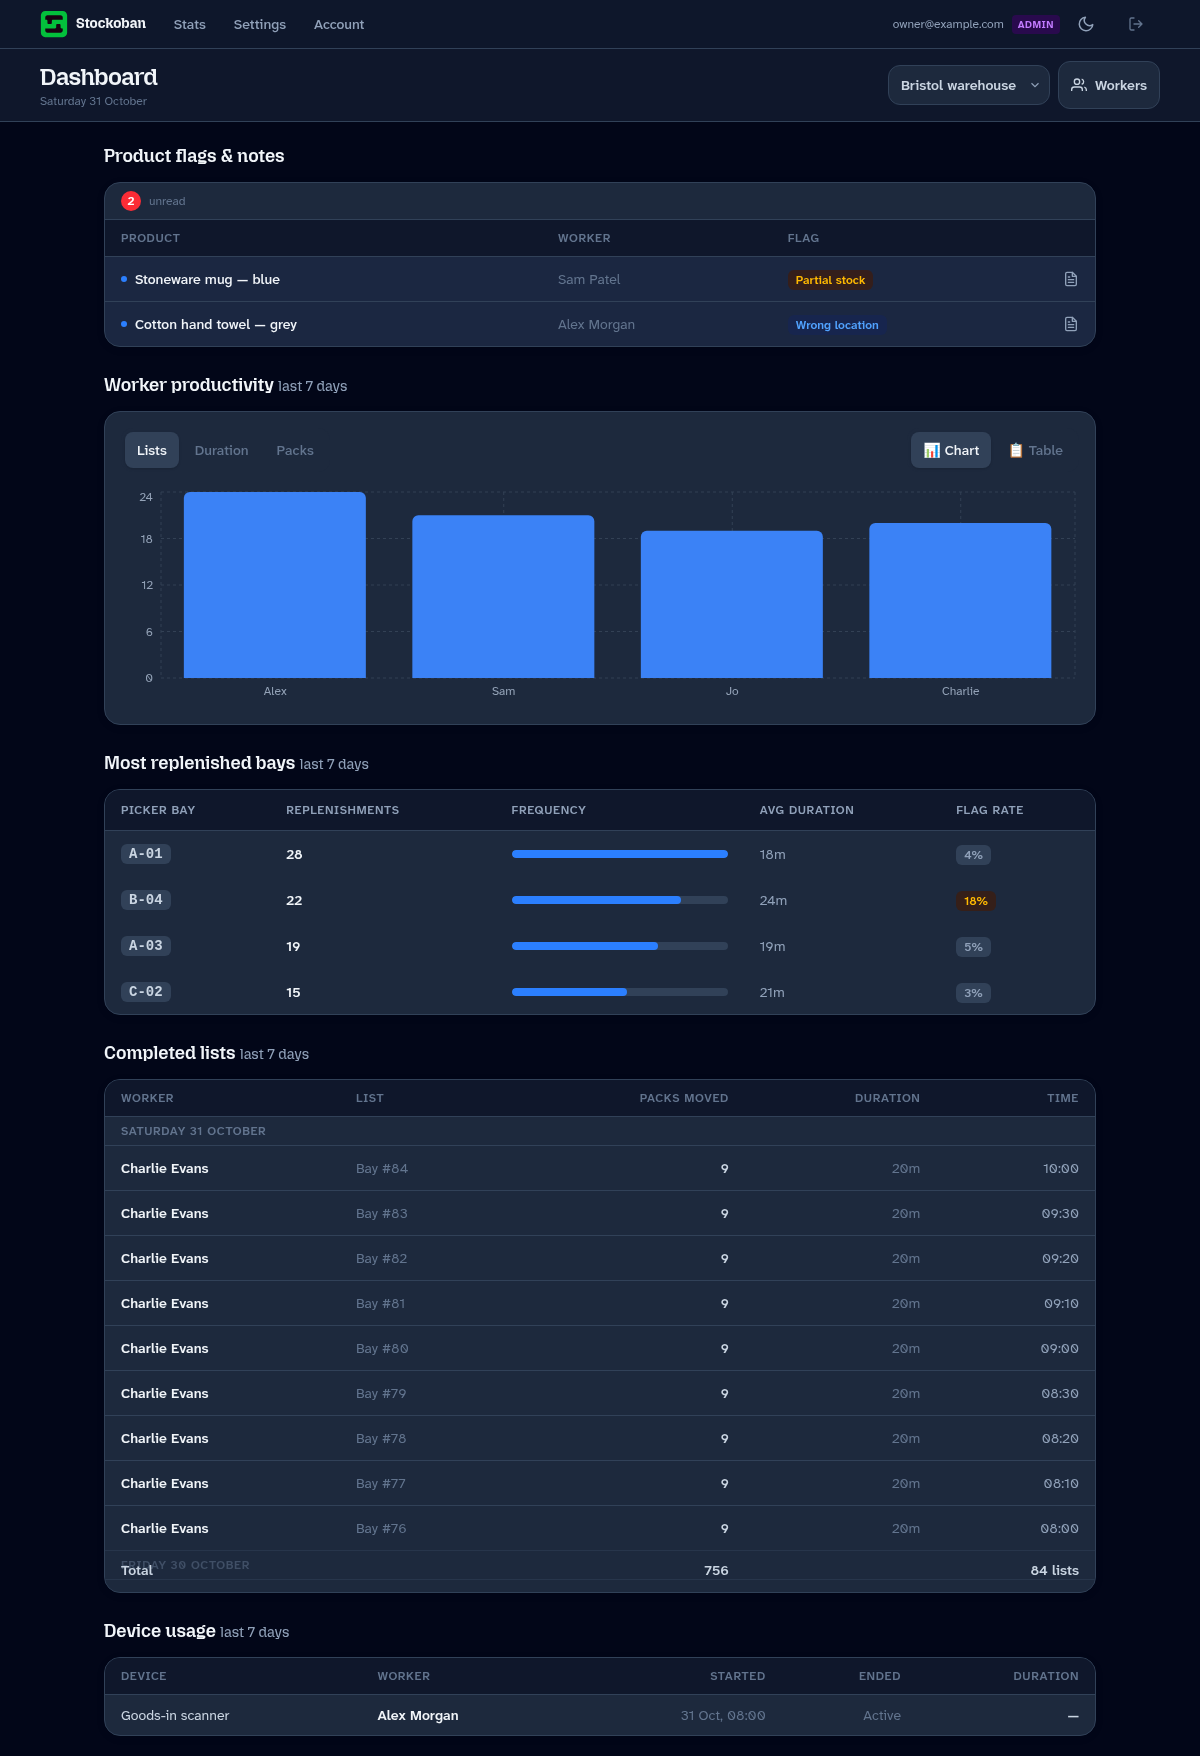Screen dimensions: 1200x1756
Task: Click picker bay A-03
Action: coord(146,946)
